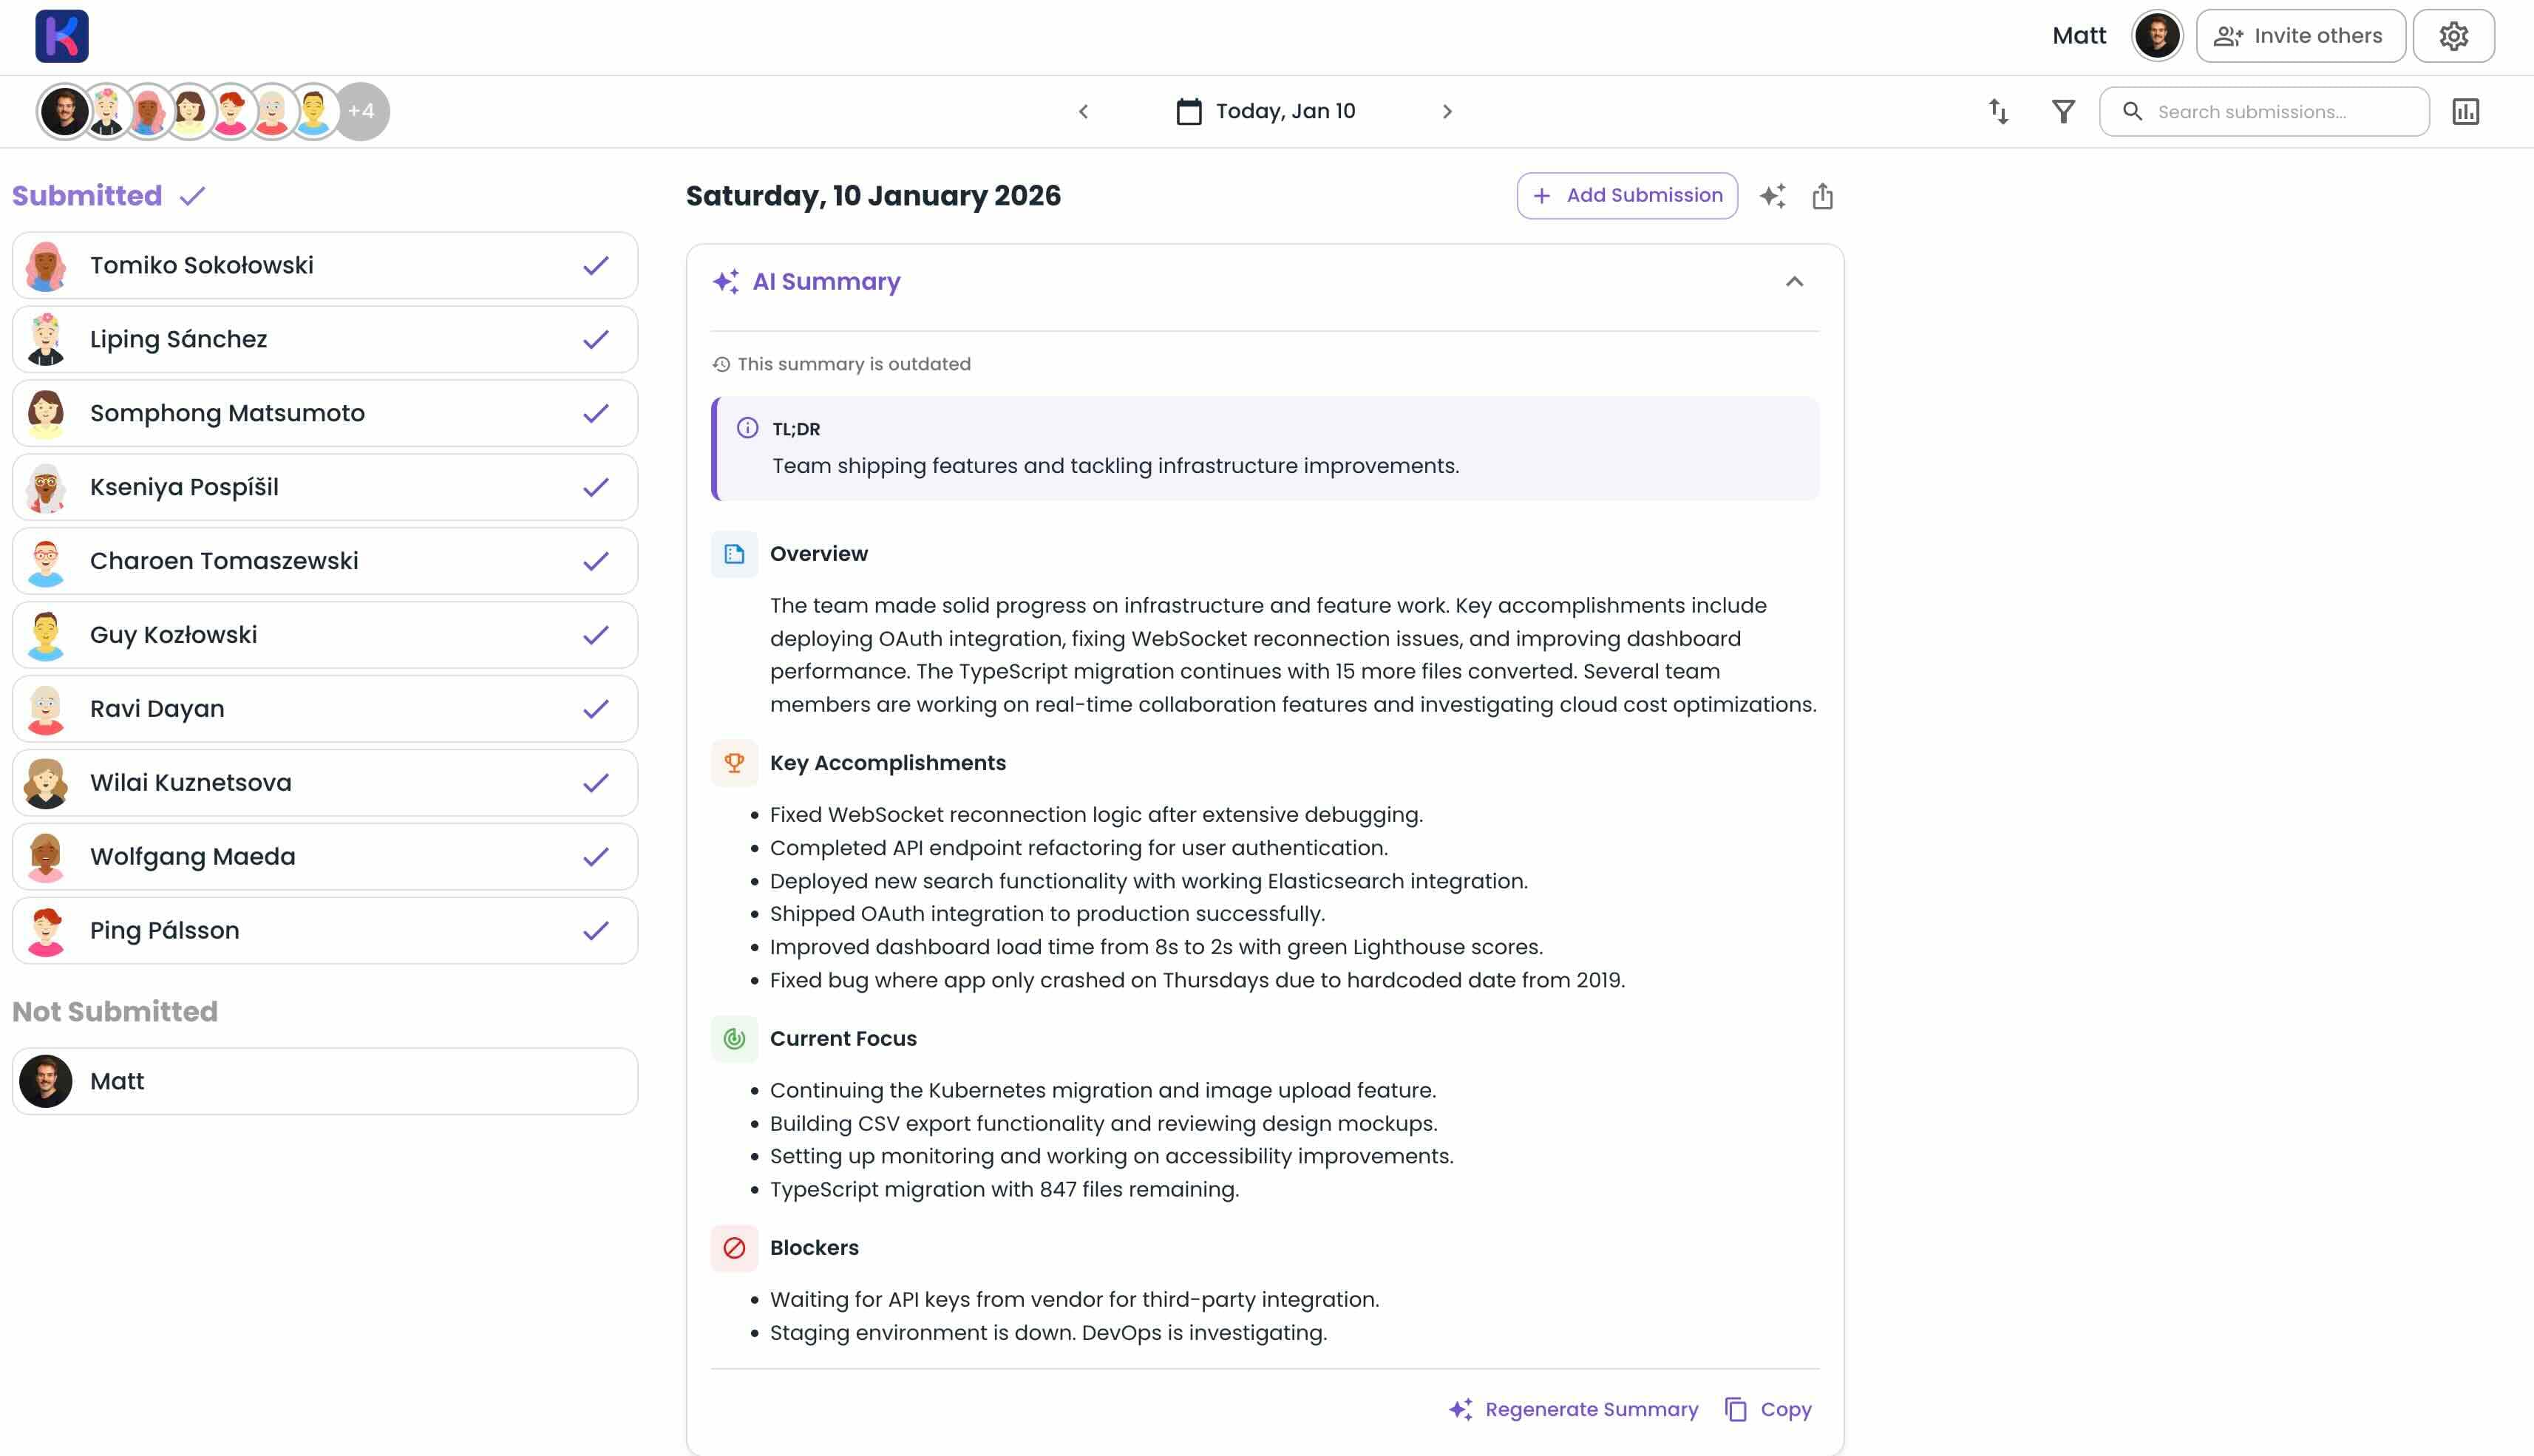Click the Add Submission button
The height and width of the screenshot is (1456, 2534).
(x=1627, y=195)
